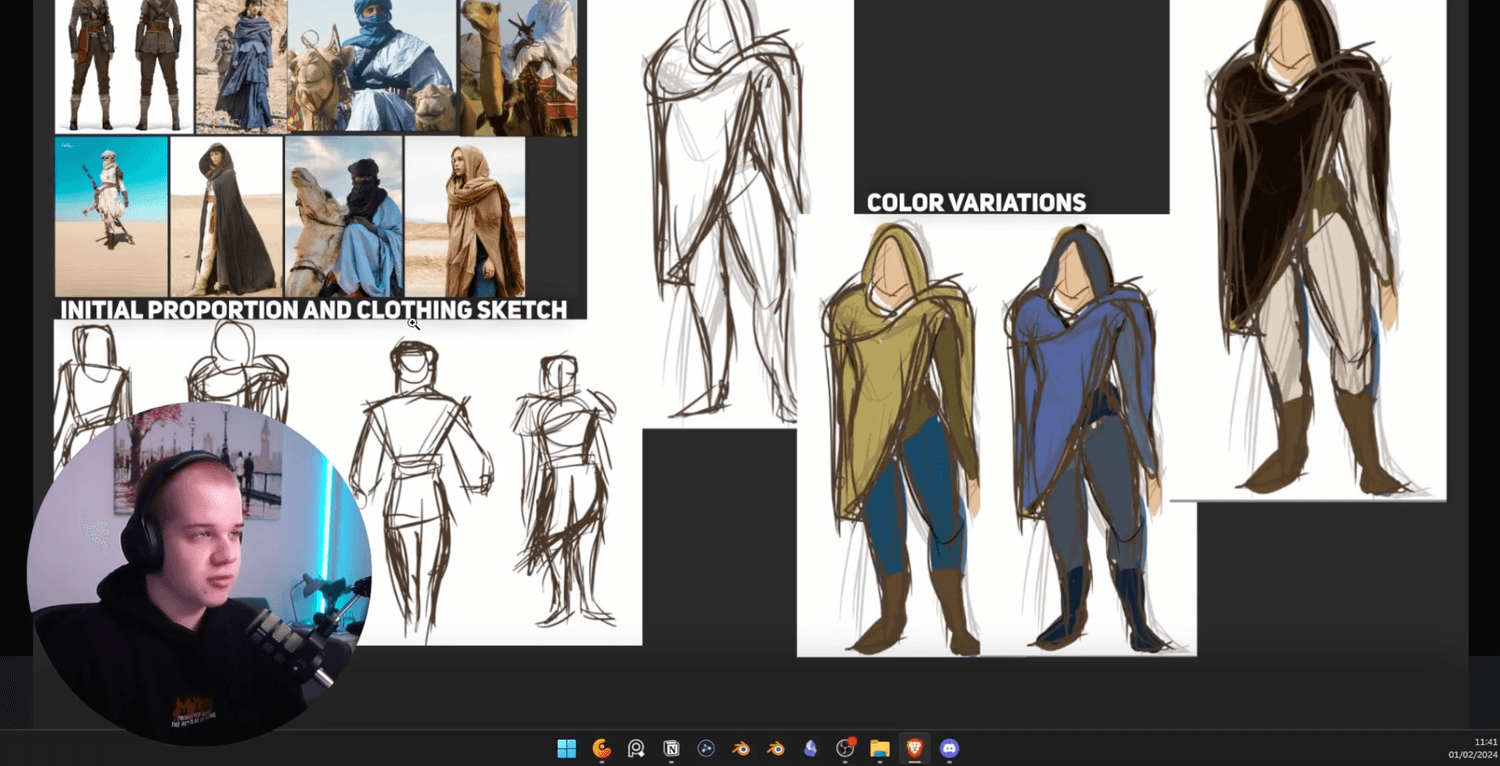The image size is (1500, 766).
Task: Switch to the Brave browser window
Action: tap(914, 748)
